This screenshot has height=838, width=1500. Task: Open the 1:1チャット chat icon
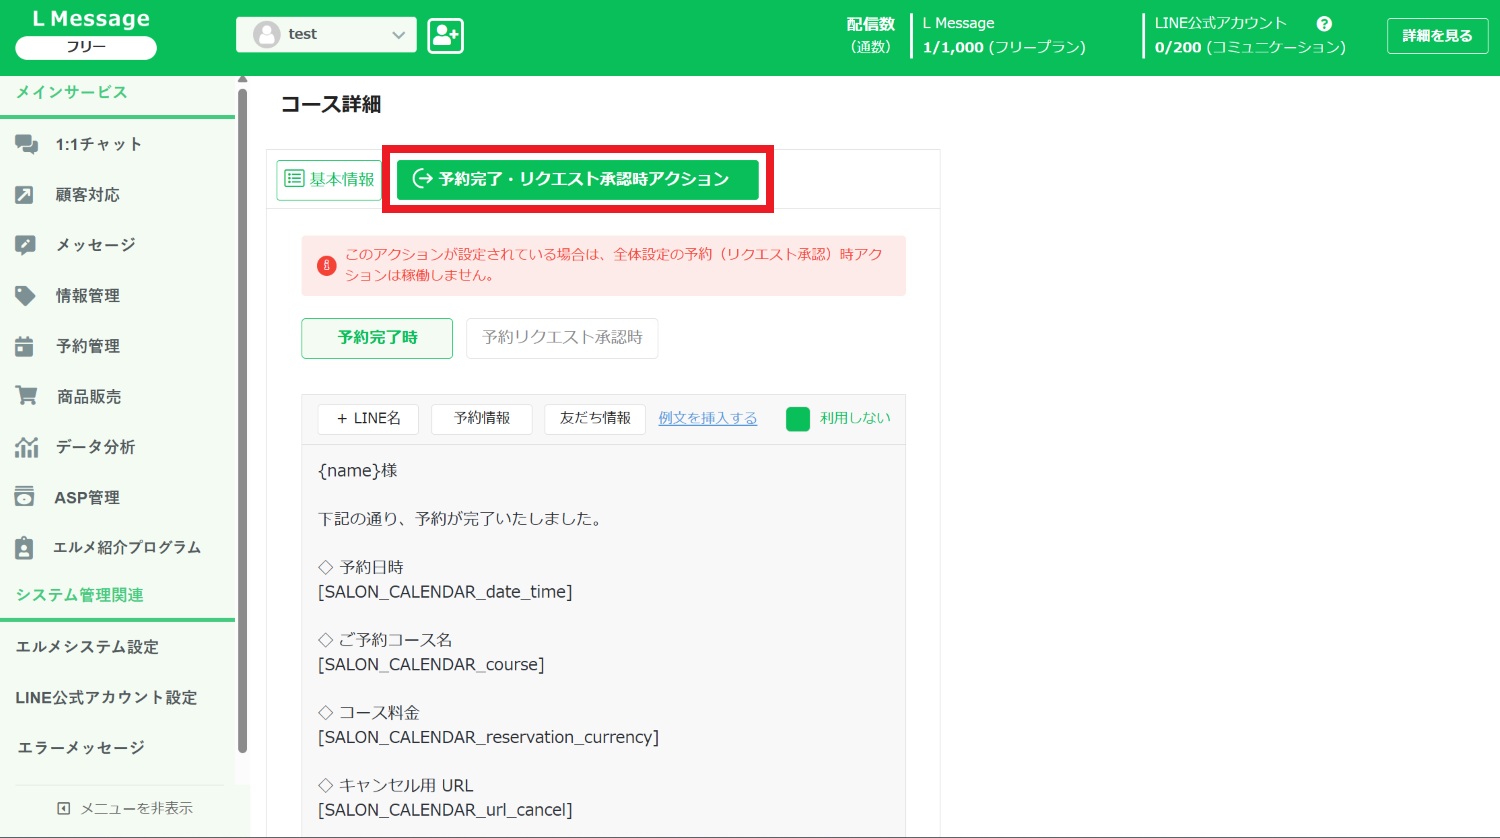[x=26, y=144]
